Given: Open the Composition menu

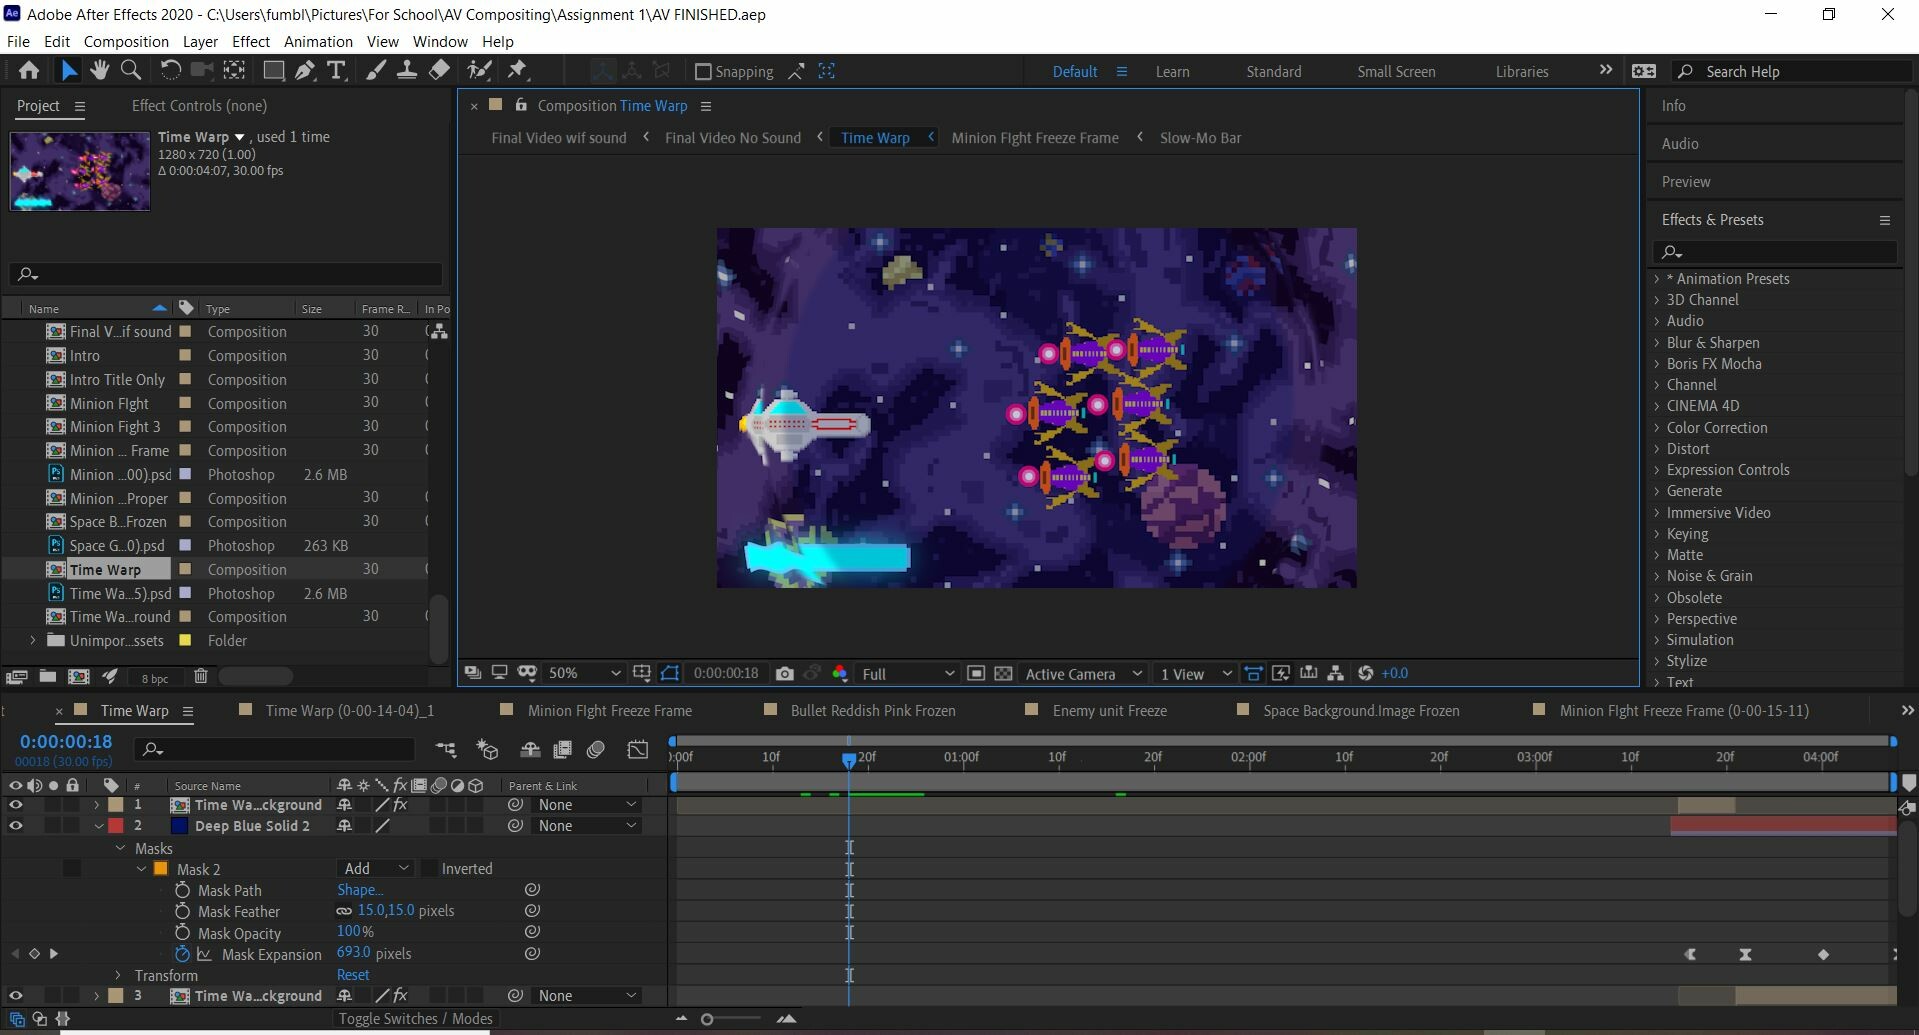Looking at the screenshot, I should point(126,41).
